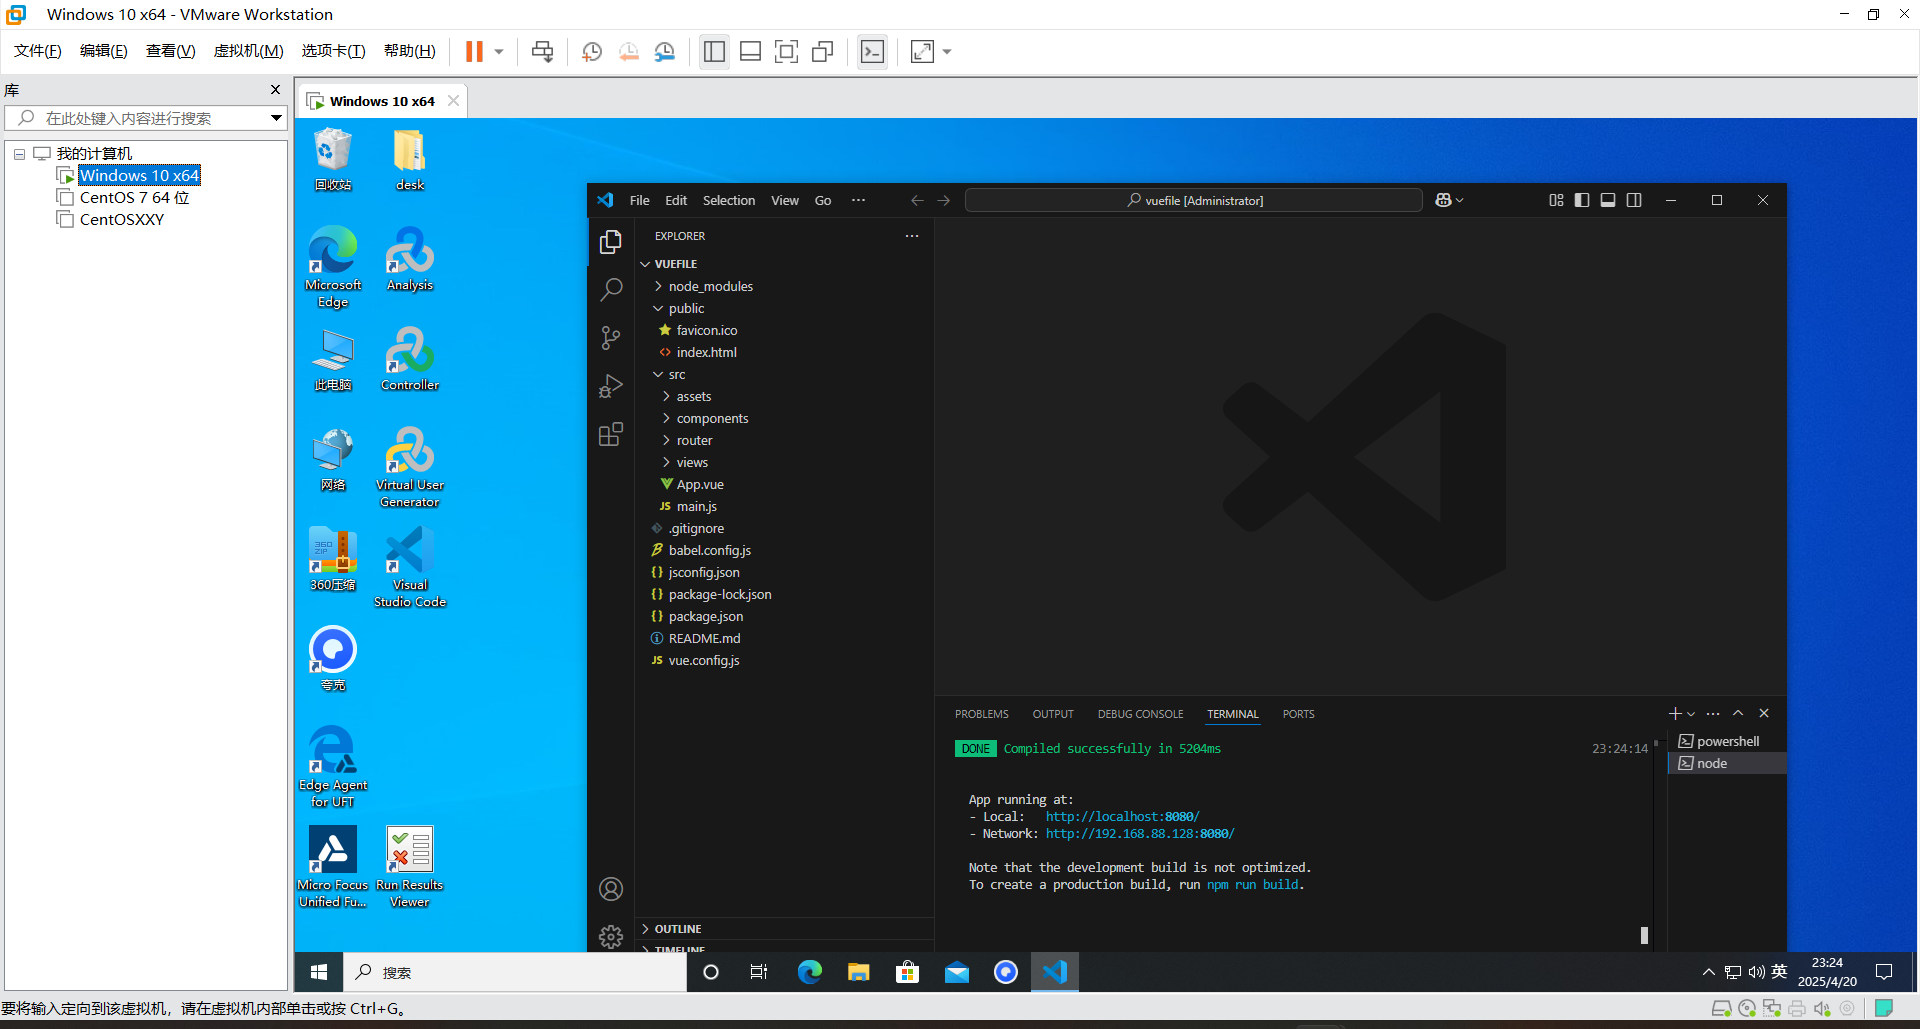Screen dimensions: 1920x1029
Task: Expand the components folder
Action: [x=784, y=418]
